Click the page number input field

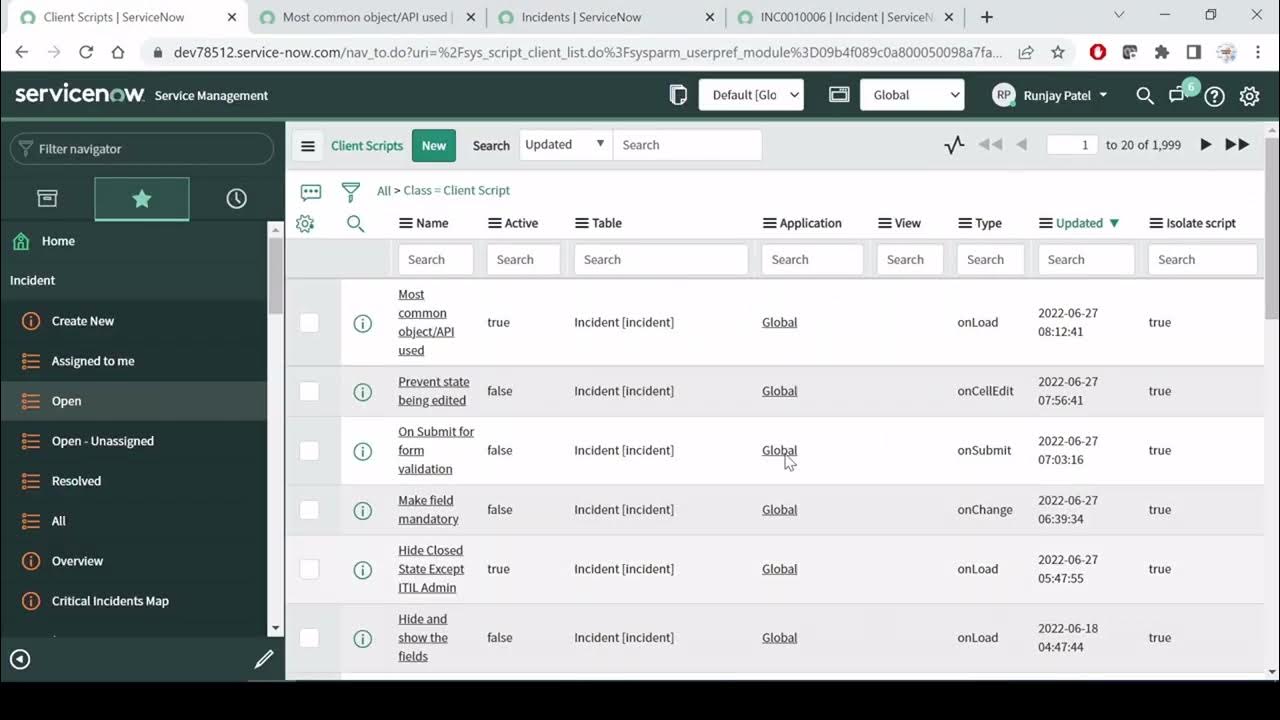coord(1072,145)
